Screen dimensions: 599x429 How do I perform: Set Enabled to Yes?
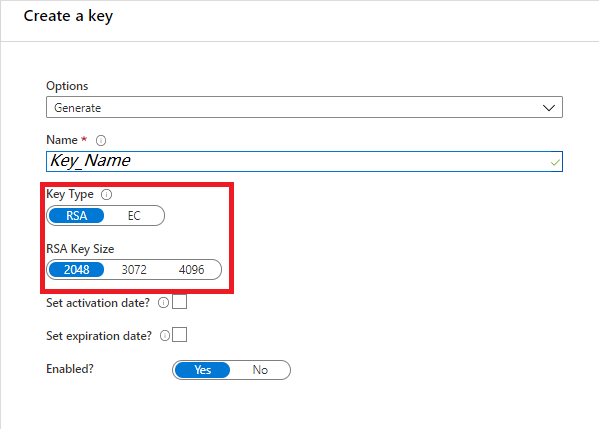pos(202,370)
